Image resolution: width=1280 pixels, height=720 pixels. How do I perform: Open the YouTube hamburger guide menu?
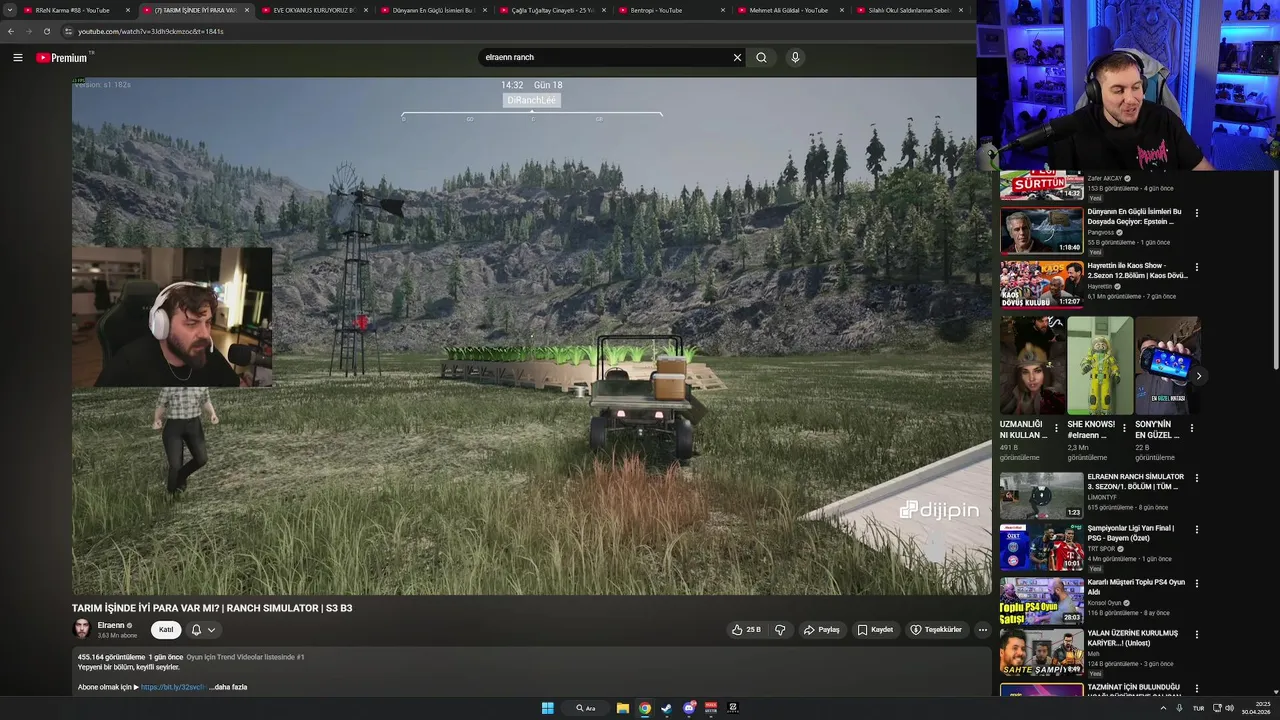tap(17, 57)
